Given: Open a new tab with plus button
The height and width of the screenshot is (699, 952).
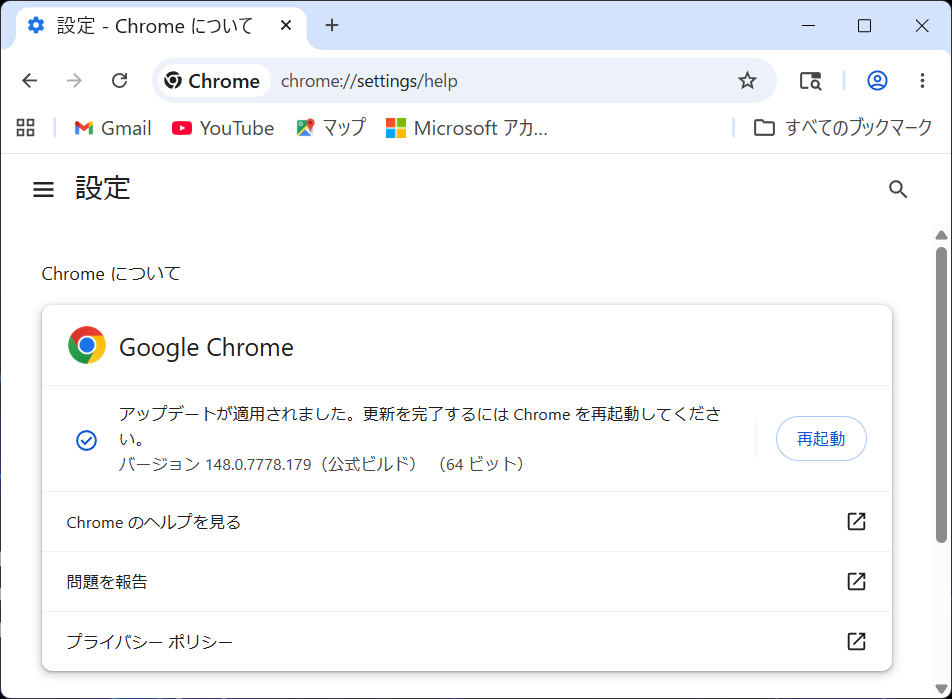Looking at the screenshot, I should 332,26.
